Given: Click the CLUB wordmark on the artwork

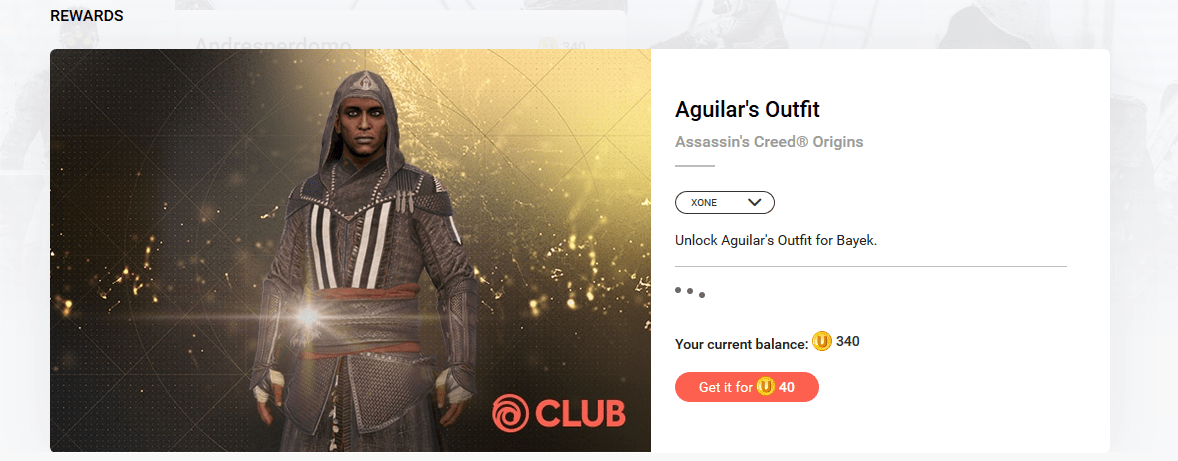Looking at the screenshot, I should (581, 414).
